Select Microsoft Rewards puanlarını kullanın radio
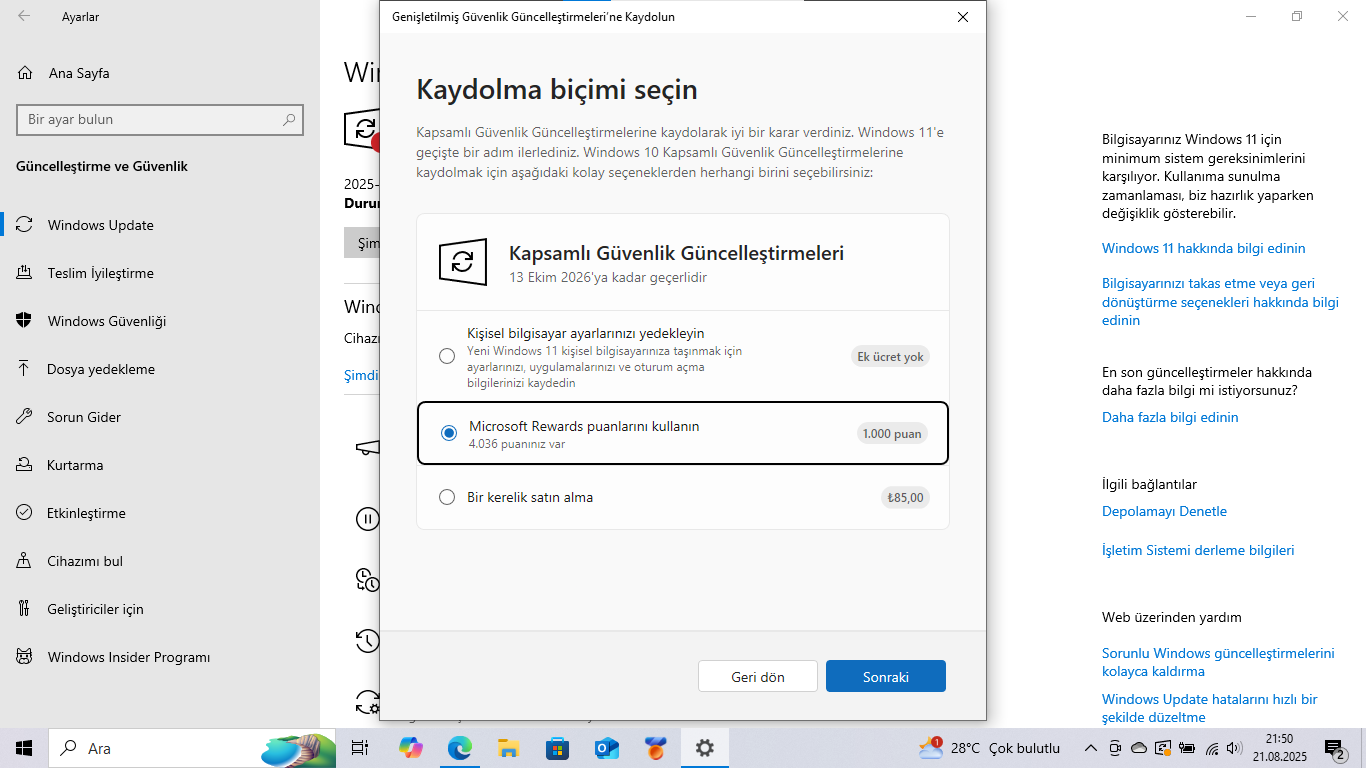Image resolution: width=1366 pixels, height=768 pixels. [x=448, y=433]
